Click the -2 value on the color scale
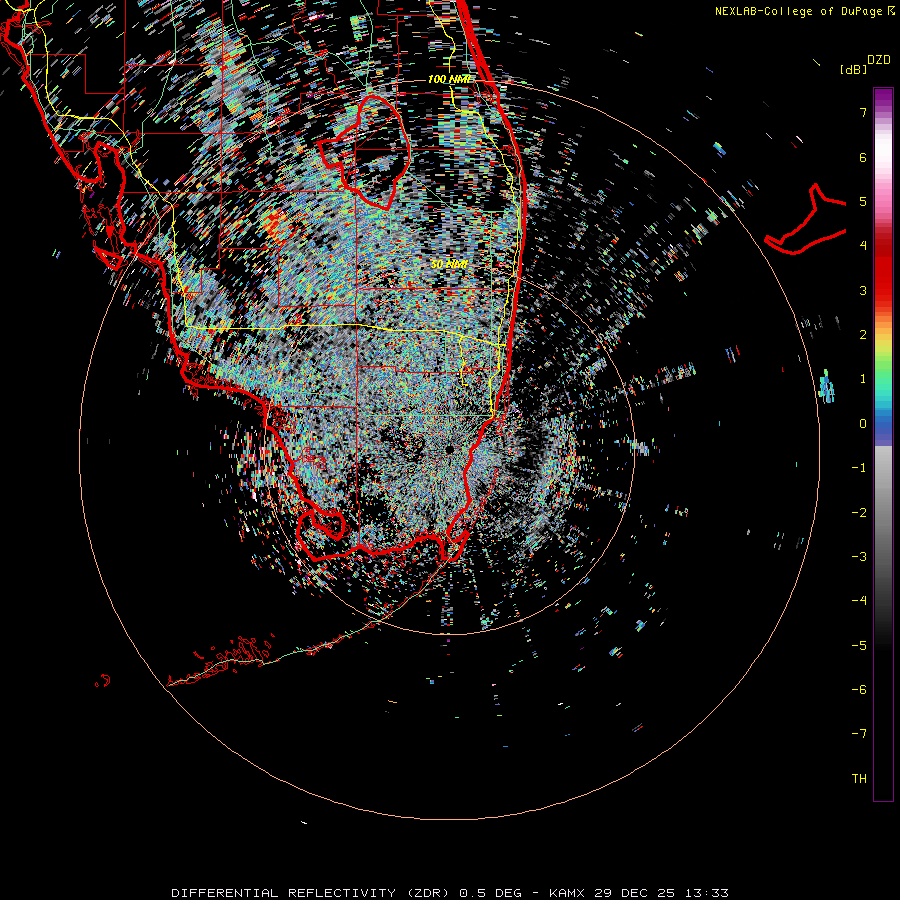Screen dimensions: 900x900 (x=859, y=513)
